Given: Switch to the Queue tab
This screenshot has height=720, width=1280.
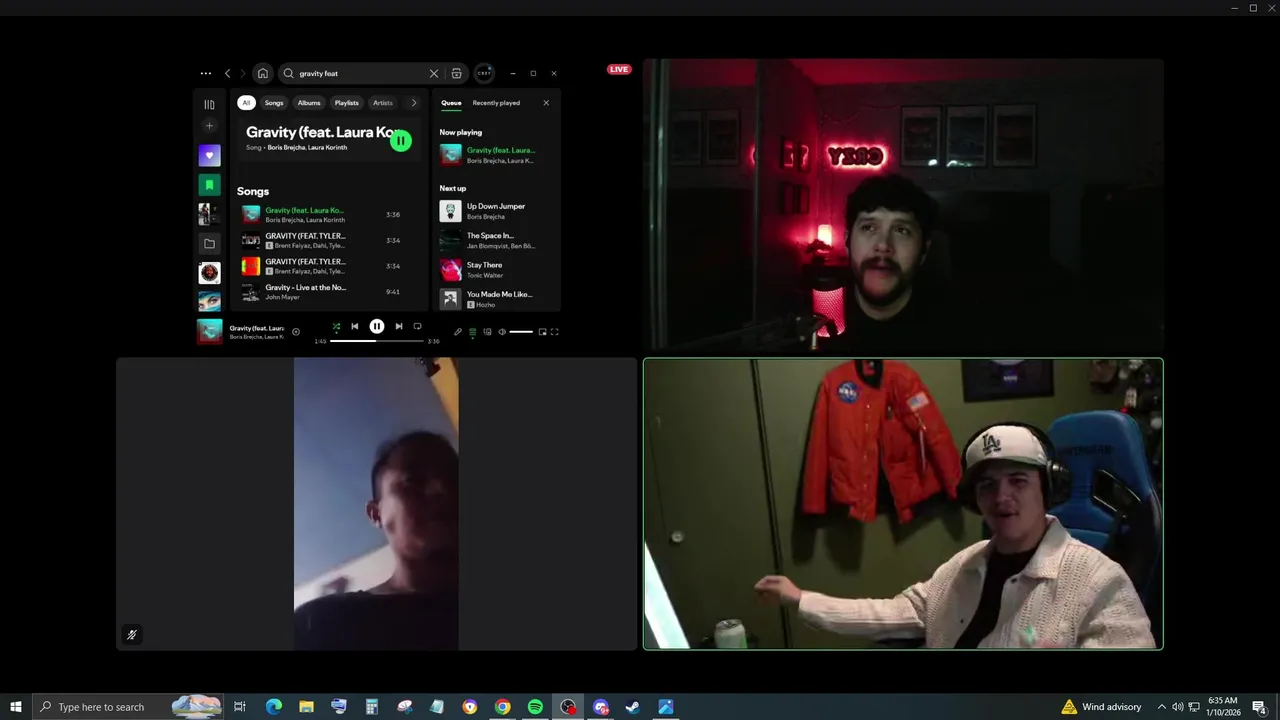Looking at the screenshot, I should click(x=451, y=103).
